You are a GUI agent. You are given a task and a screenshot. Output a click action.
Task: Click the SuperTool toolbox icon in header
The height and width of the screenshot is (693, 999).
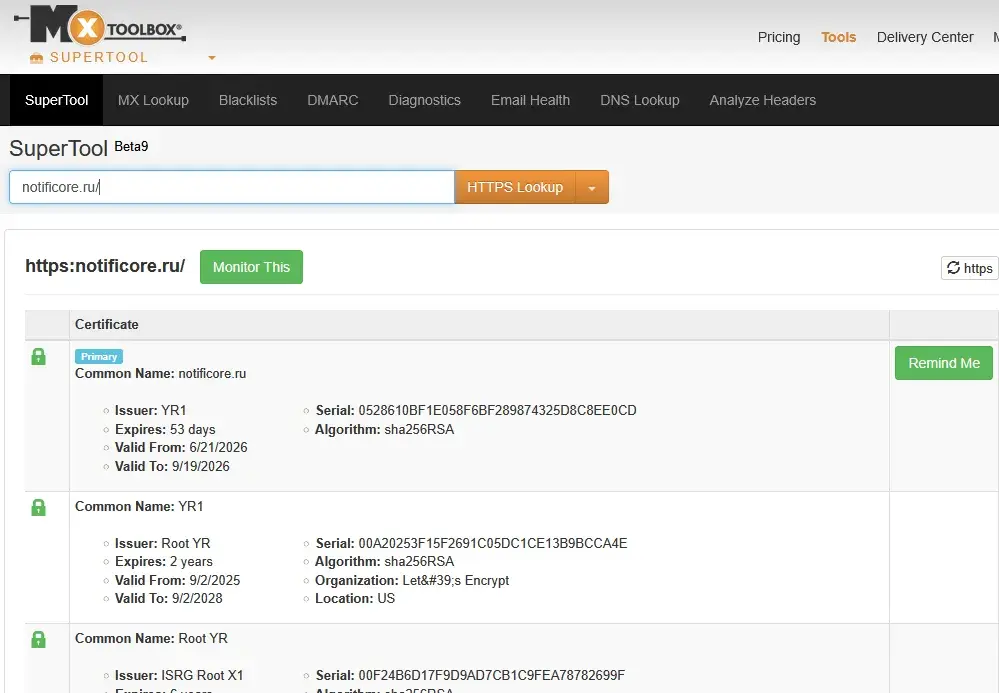(36, 58)
